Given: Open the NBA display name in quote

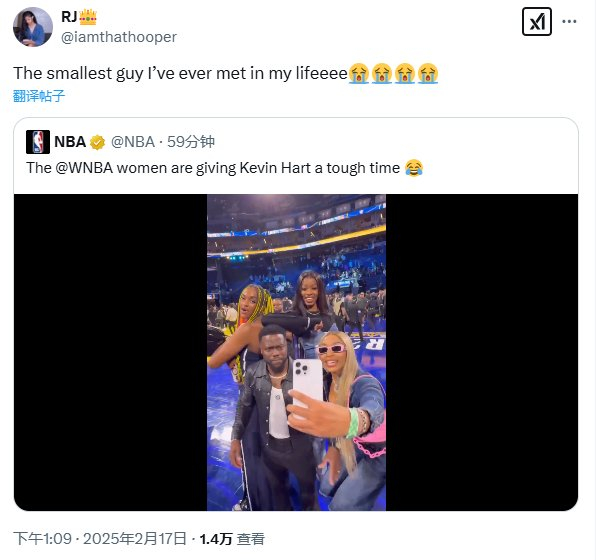Looking at the screenshot, I should (x=70, y=142).
